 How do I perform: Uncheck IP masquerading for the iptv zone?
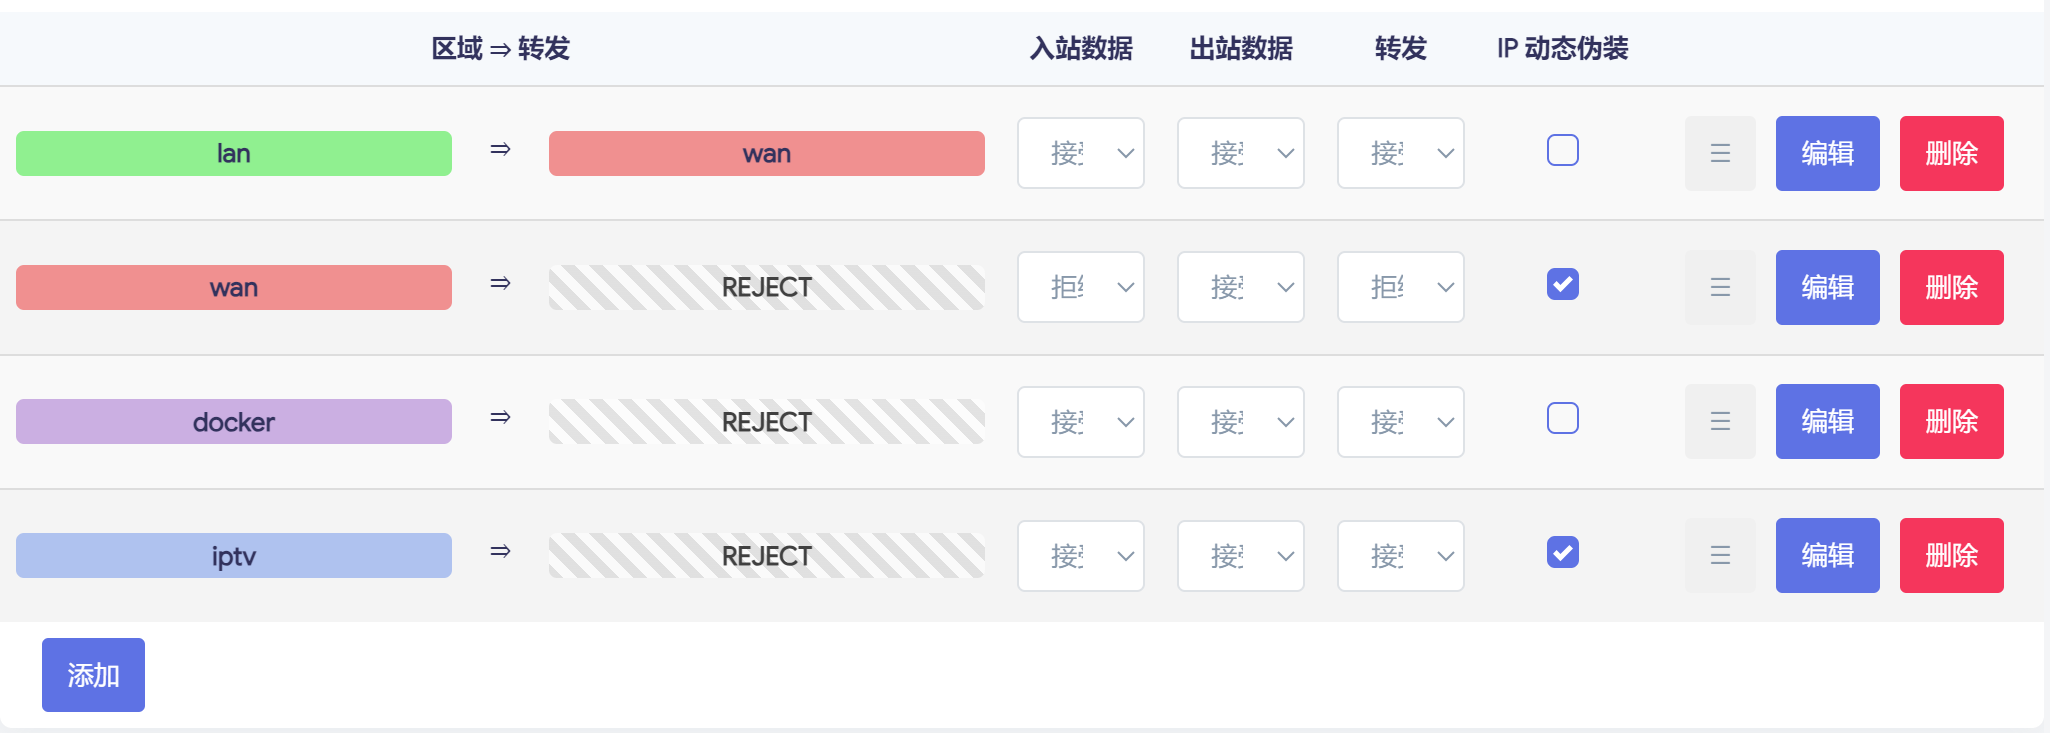(1562, 552)
